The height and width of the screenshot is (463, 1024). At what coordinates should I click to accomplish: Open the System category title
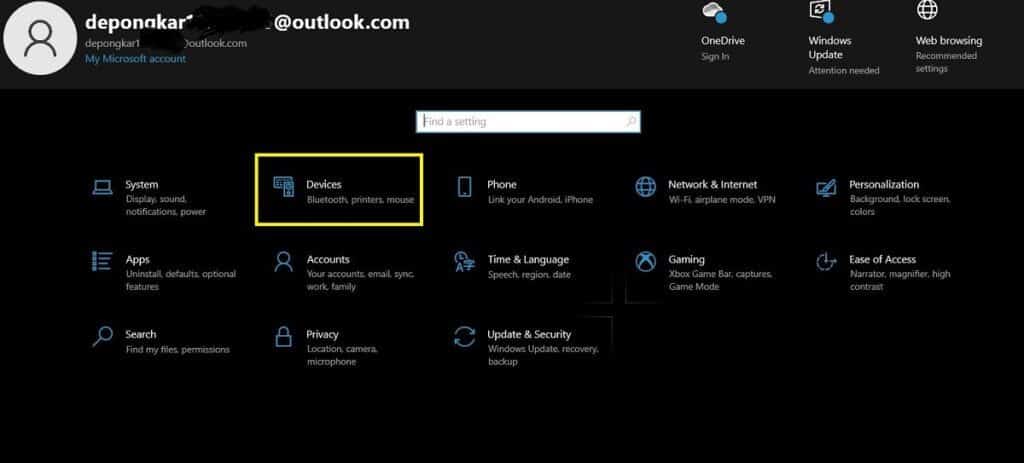(142, 185)
